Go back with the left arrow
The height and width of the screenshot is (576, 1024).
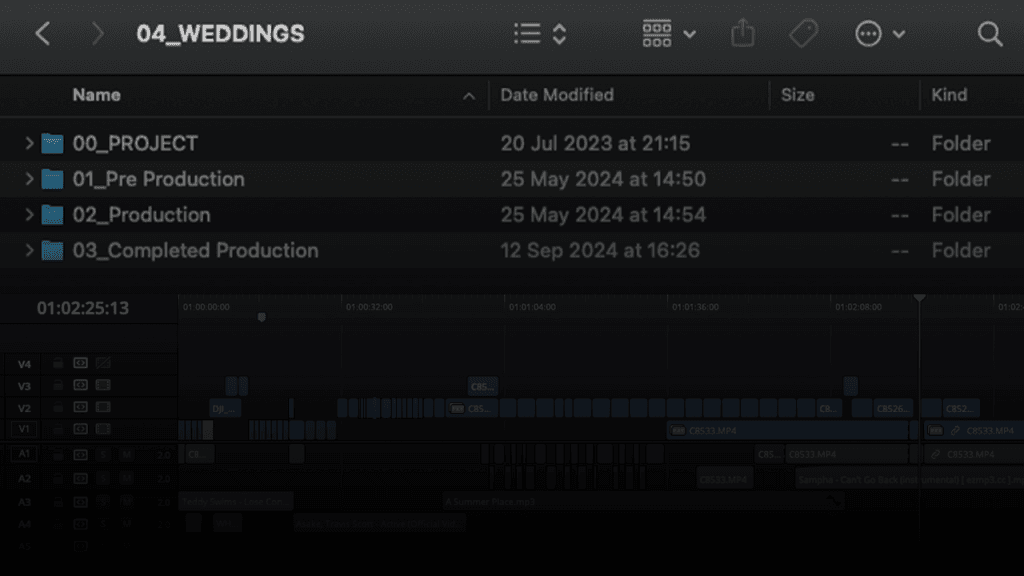(x=43, y=33)
